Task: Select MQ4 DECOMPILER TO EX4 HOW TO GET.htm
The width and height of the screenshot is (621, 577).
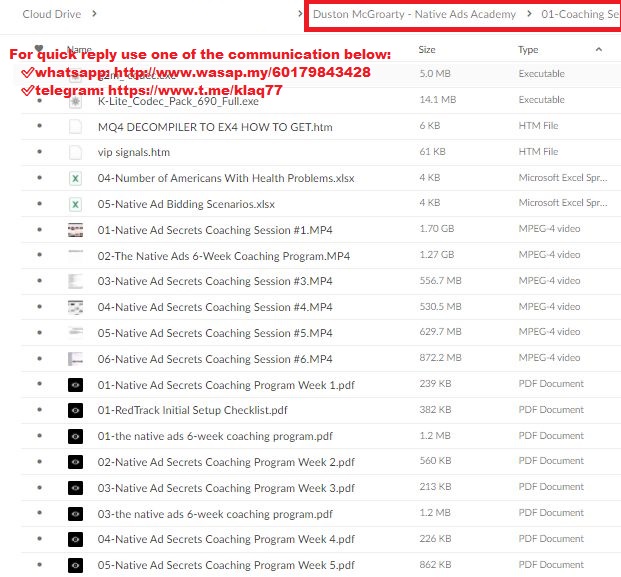Action: point(215,127)
